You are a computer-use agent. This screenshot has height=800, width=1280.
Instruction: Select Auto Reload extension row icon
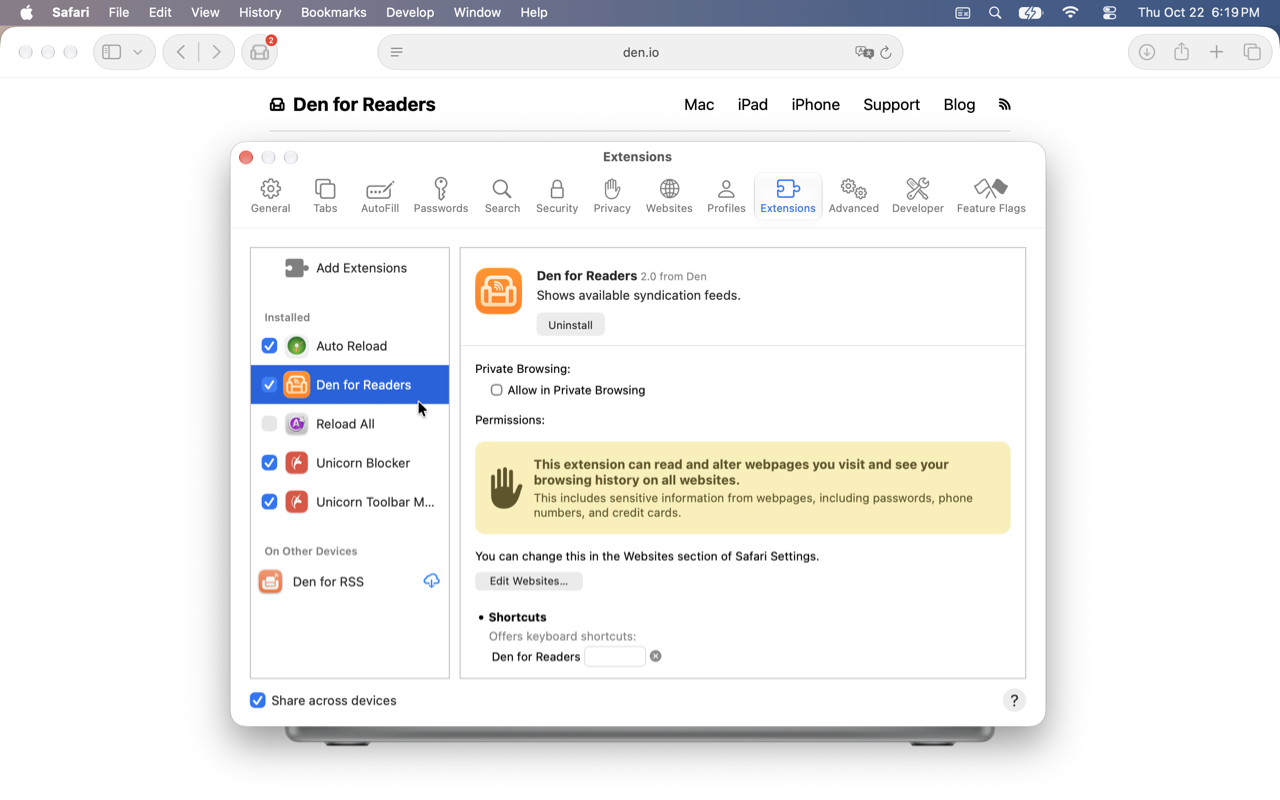(297, 346)
